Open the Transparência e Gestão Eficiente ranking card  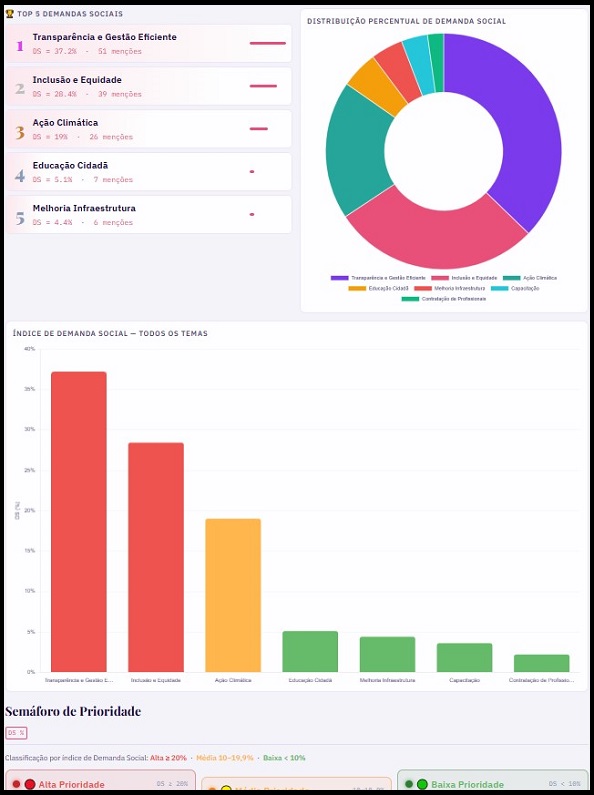pos(148,44)
